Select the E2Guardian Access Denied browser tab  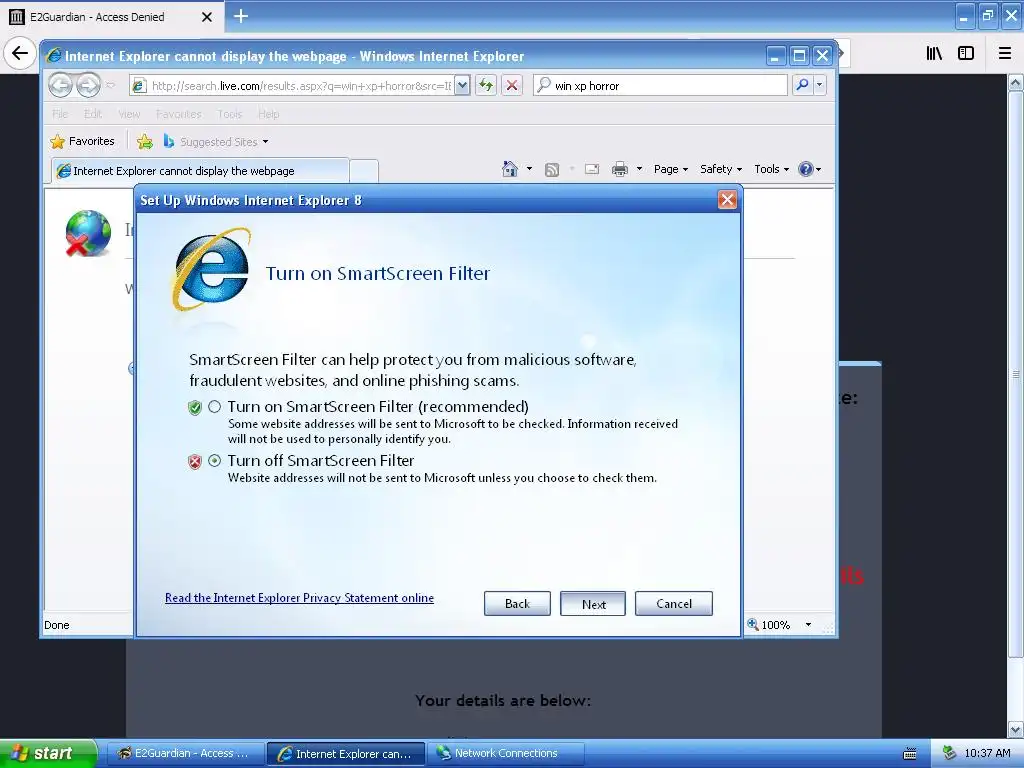(112, 17)
